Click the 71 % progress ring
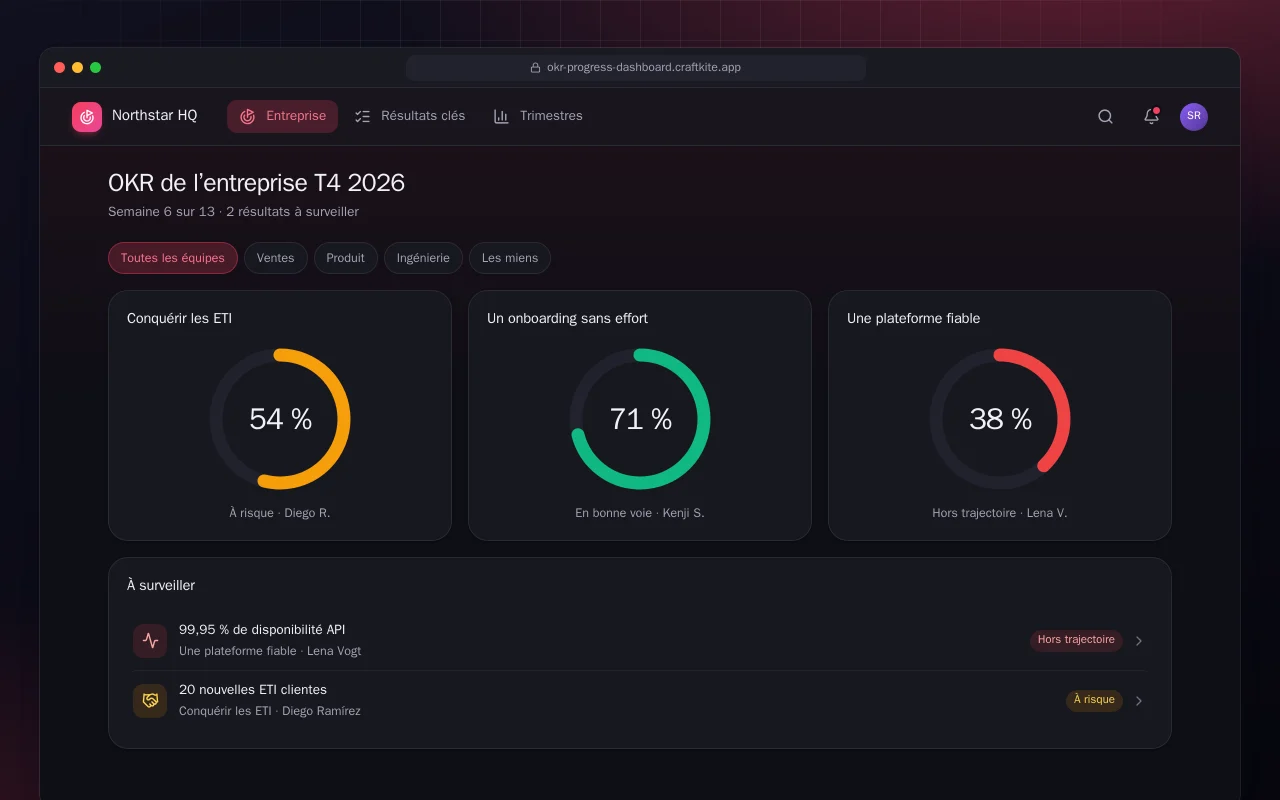This screenshot has height=800, width=1280. pyautogui.click(x=640, y=419)
